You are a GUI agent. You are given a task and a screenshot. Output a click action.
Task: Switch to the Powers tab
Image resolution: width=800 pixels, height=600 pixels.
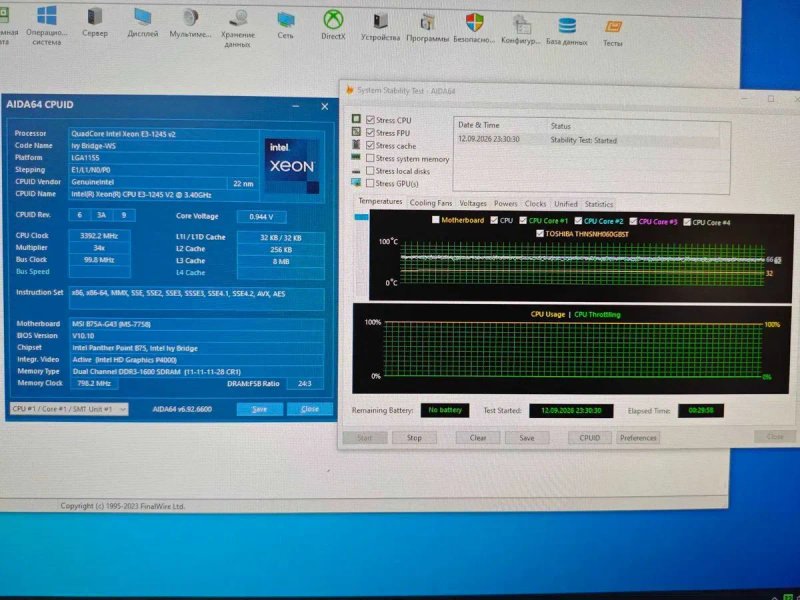(506, 203)
